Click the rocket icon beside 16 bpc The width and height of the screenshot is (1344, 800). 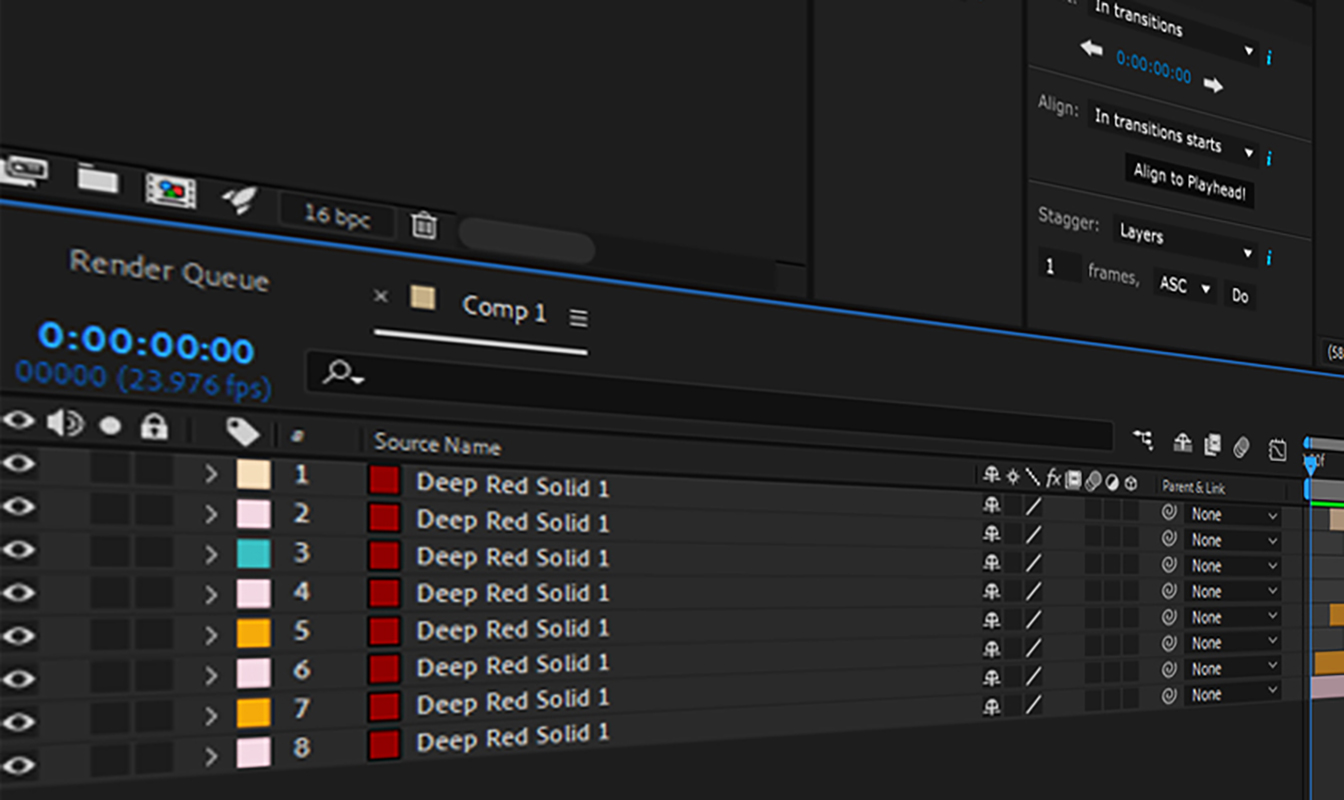click(x=239, y=200)
